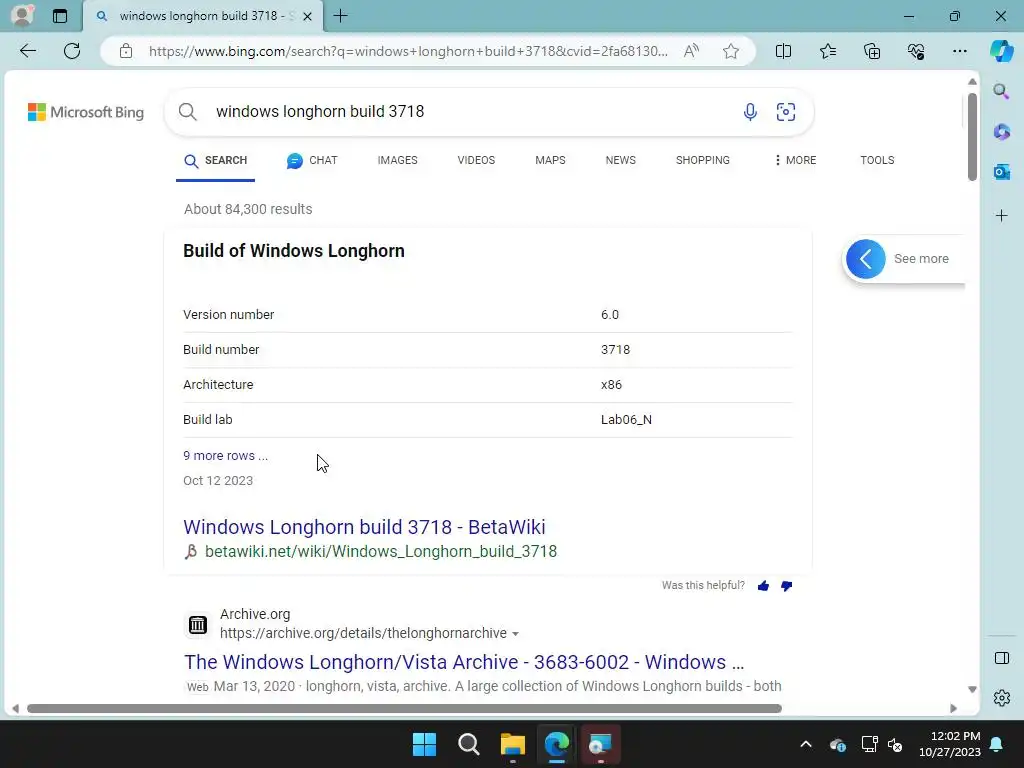Click the vertical scrollbar thumb
The image size is (1024, 768).
tap(972, 137)
